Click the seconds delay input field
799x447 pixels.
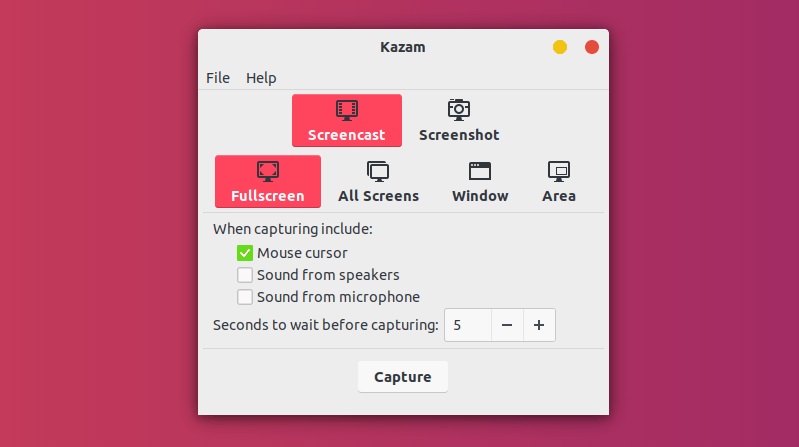tap(468, 325)
